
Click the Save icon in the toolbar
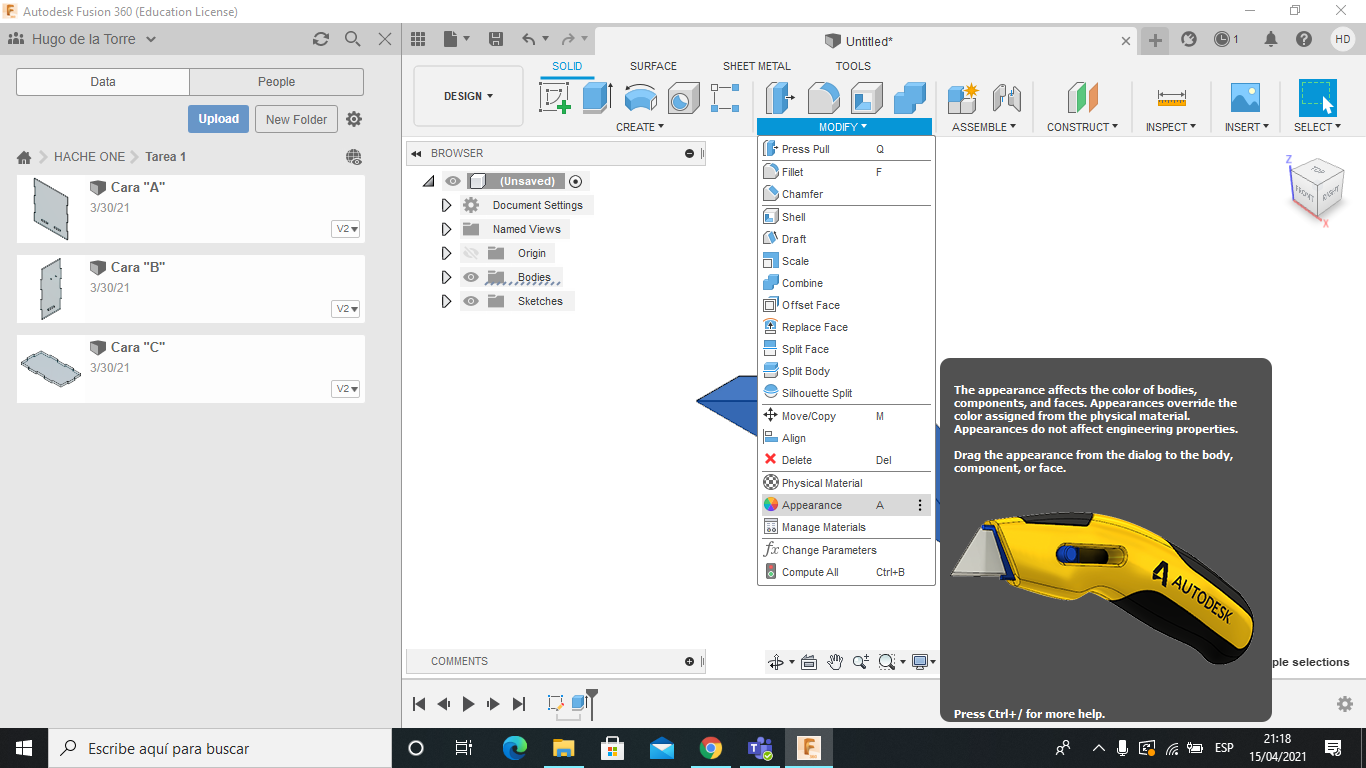(x=496, y=39)
